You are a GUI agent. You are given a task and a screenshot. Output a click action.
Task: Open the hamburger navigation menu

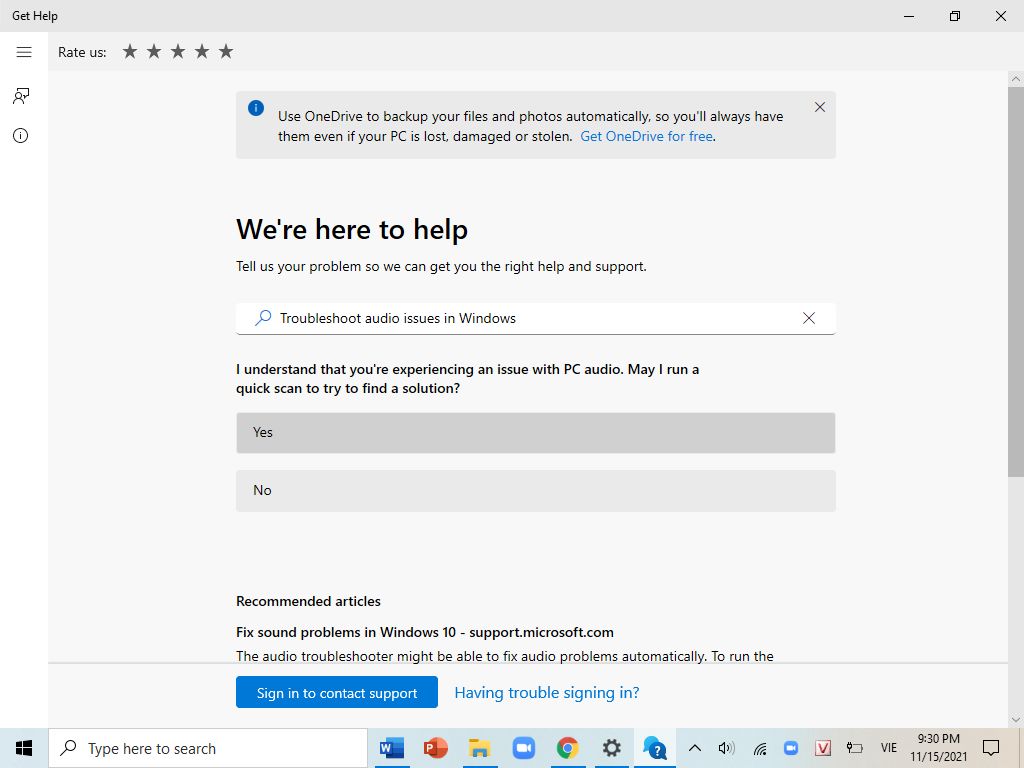[x=24, y=52]
